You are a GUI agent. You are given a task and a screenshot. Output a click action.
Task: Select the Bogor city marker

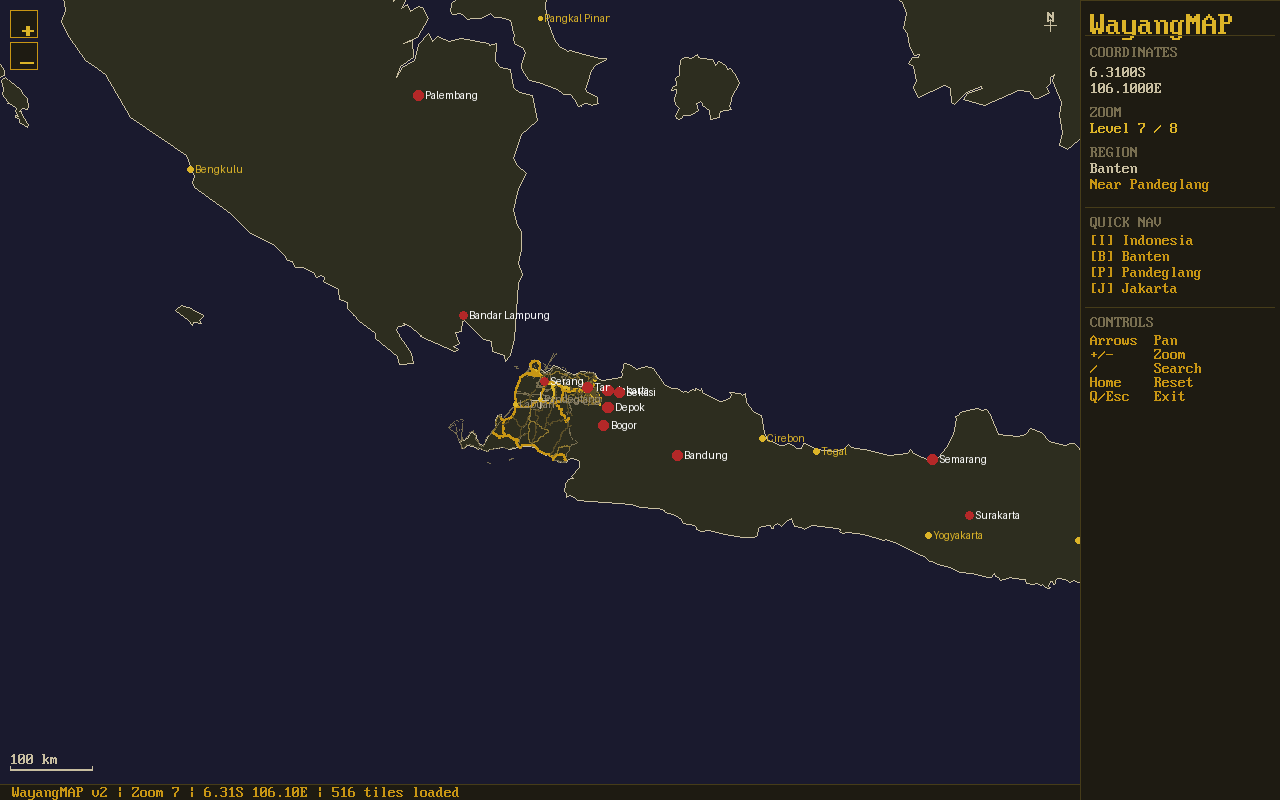tap(603, 426)
